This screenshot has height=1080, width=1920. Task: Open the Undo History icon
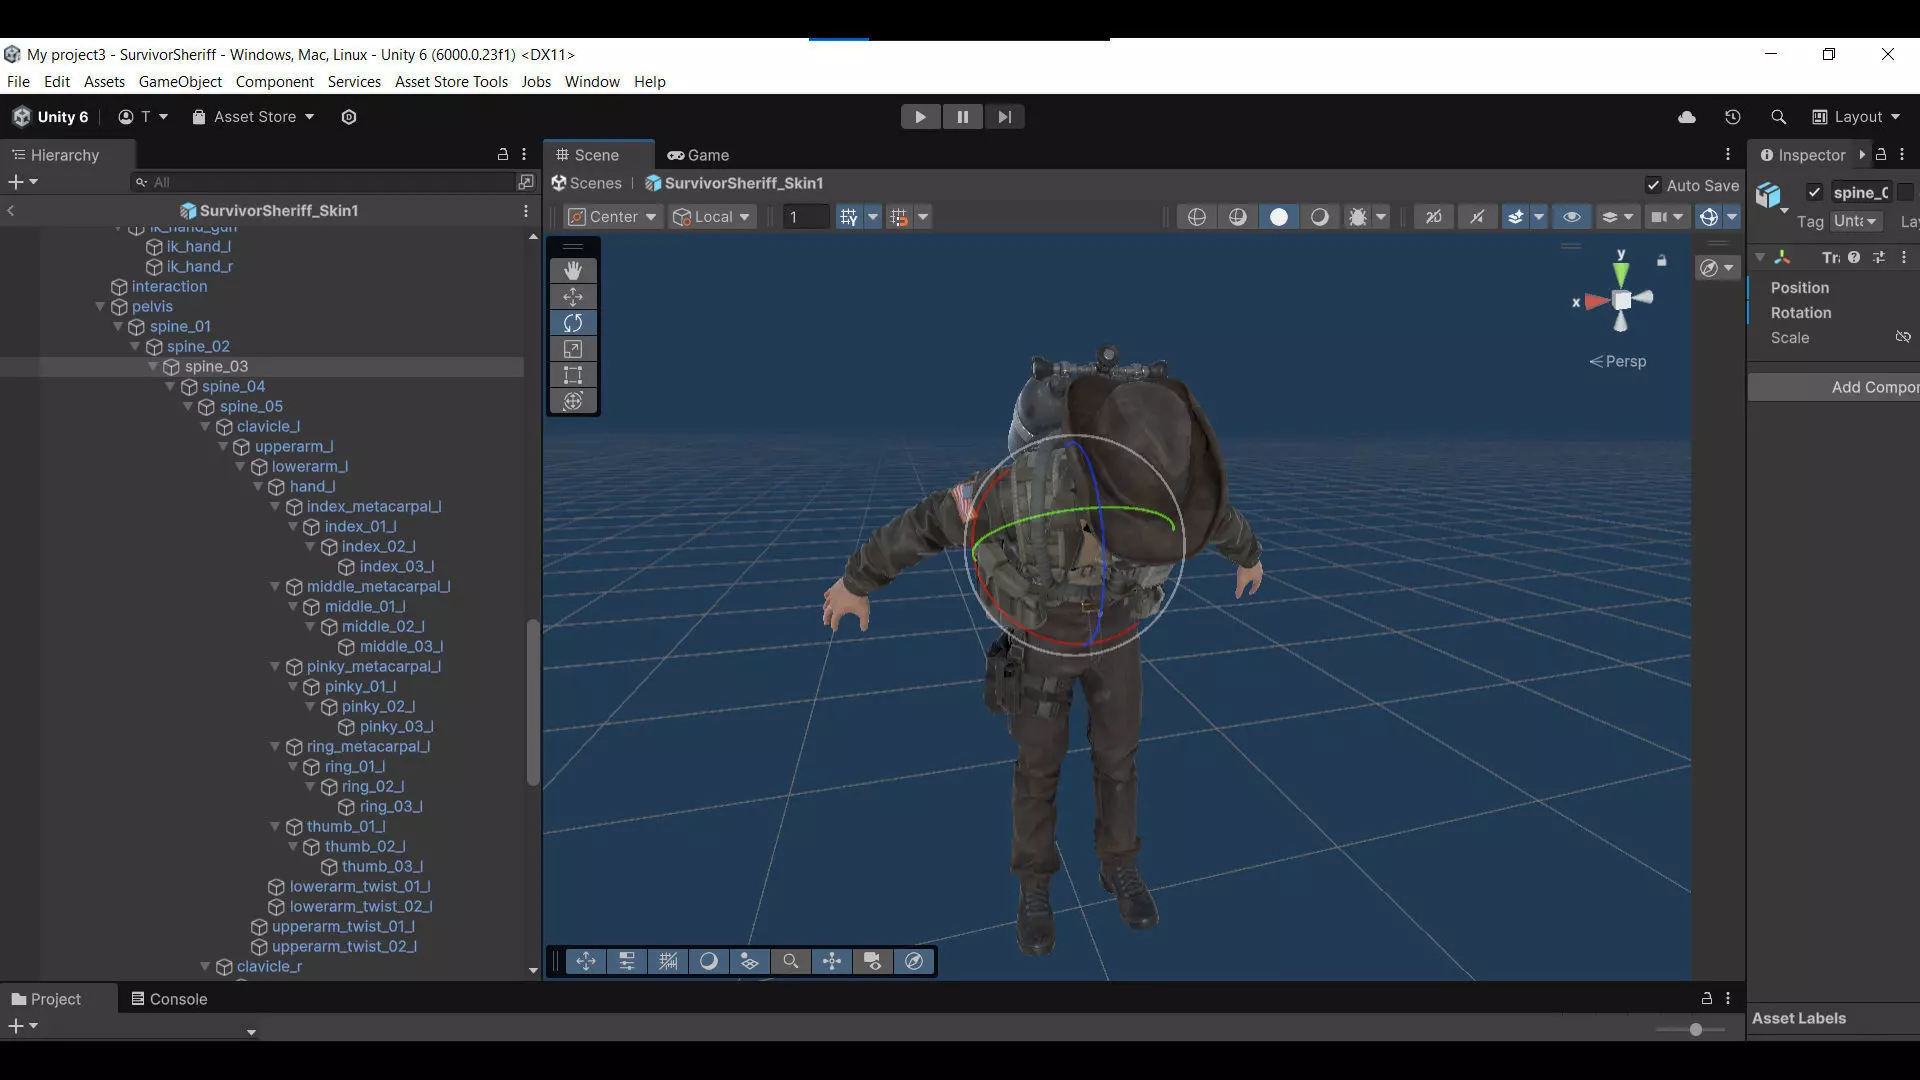pos(1733,117)
